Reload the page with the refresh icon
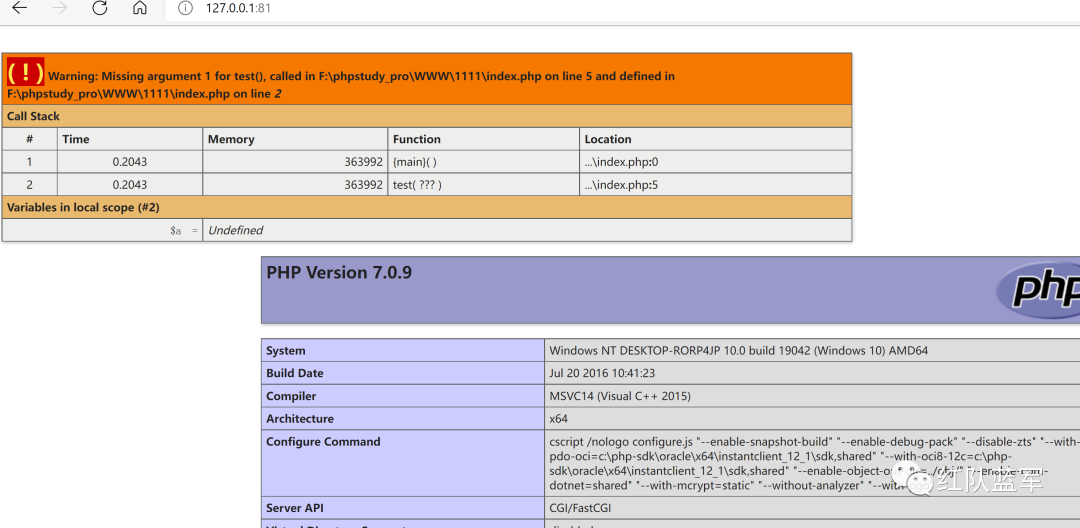 pyautogui.click(x=100, y=8)
